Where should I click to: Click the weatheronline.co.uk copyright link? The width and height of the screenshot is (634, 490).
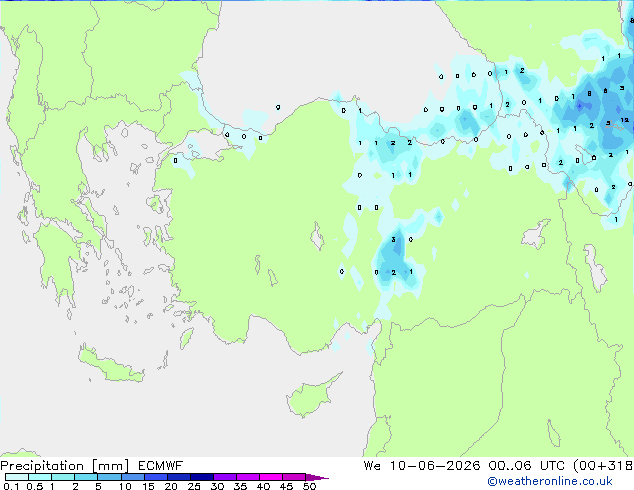point(549,481)
